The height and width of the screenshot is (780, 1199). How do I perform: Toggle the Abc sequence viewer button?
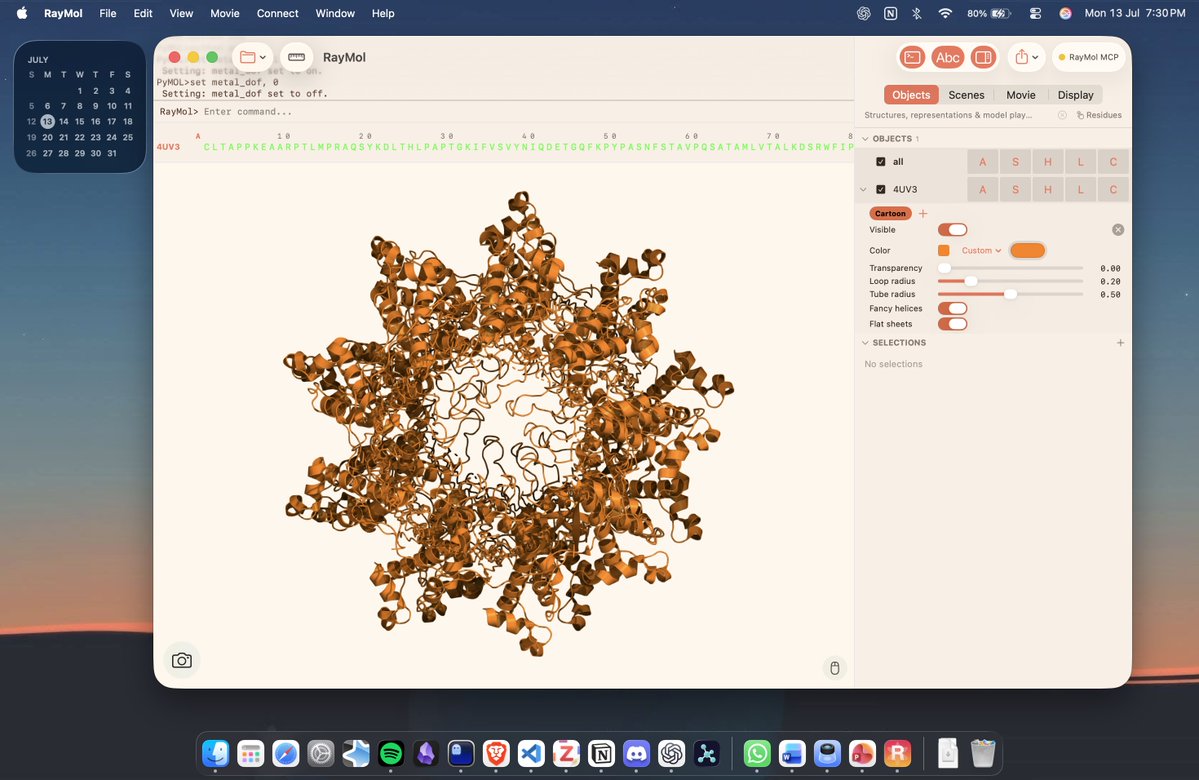click(x=947, y=57)
